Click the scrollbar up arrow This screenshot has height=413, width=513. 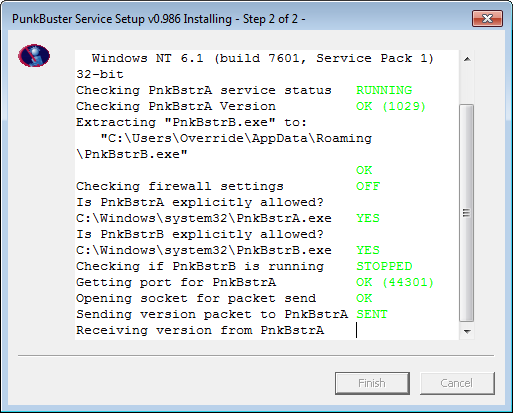tap(467, 59)
